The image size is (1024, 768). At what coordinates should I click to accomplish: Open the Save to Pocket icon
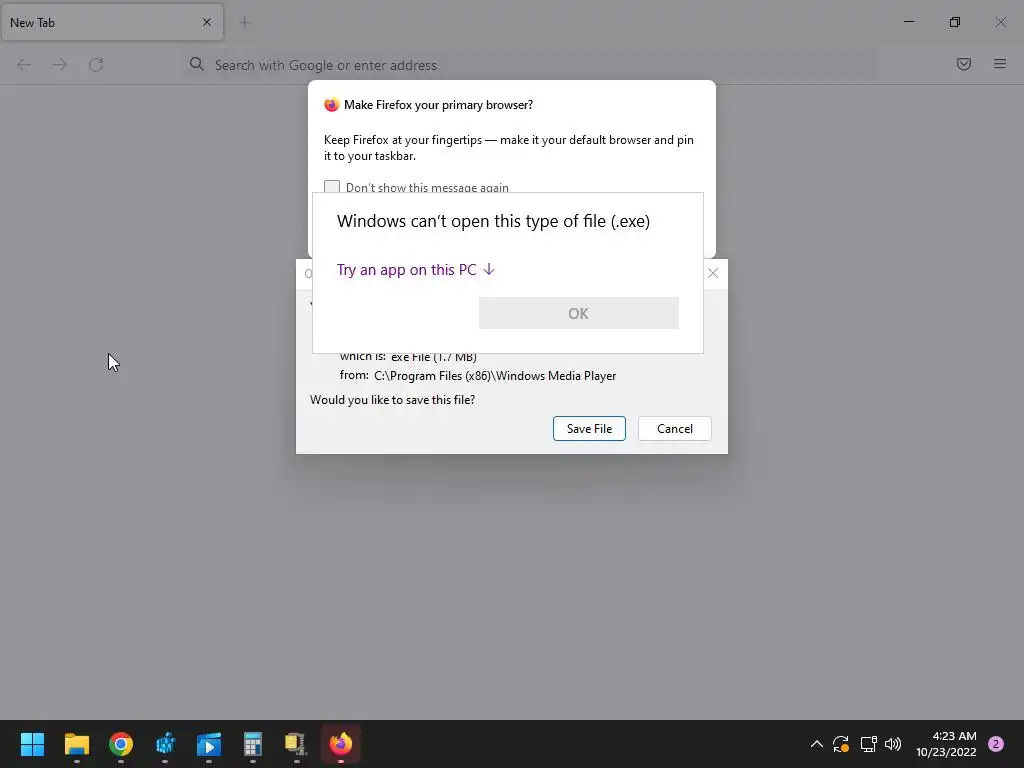(964, 64)
